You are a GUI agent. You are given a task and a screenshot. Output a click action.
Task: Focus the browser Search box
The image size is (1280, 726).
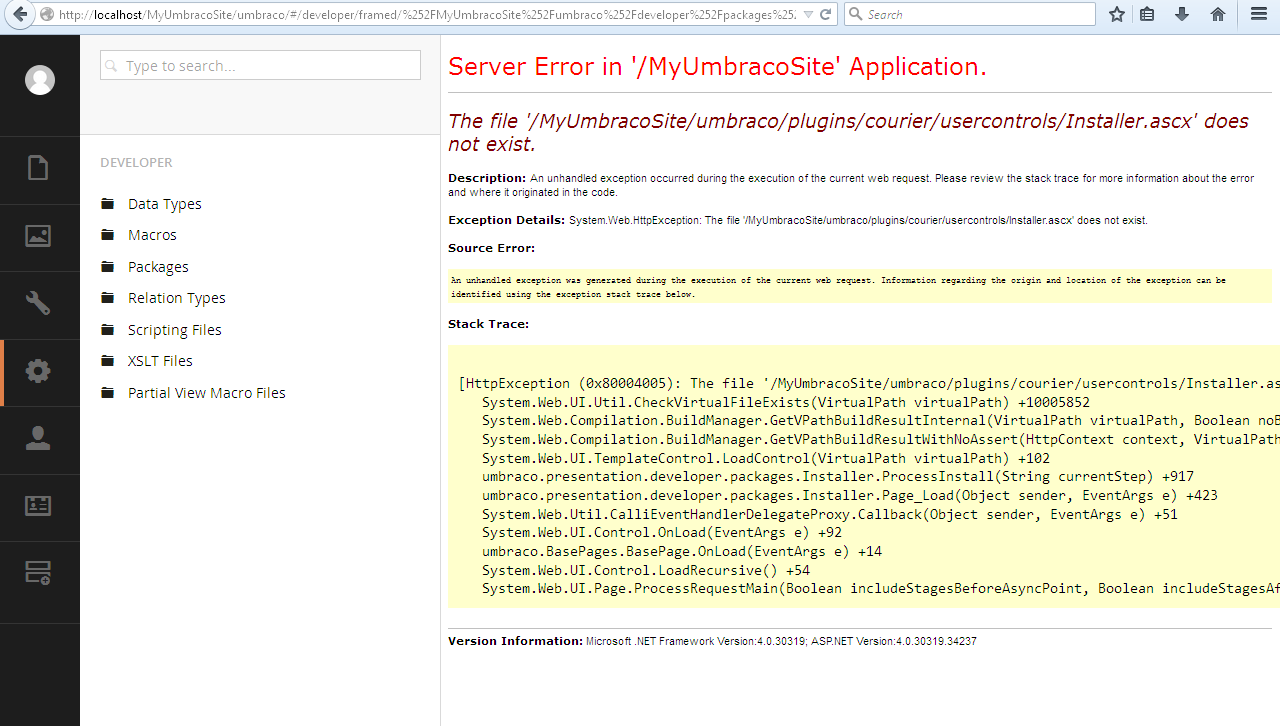tap(970, 15)
